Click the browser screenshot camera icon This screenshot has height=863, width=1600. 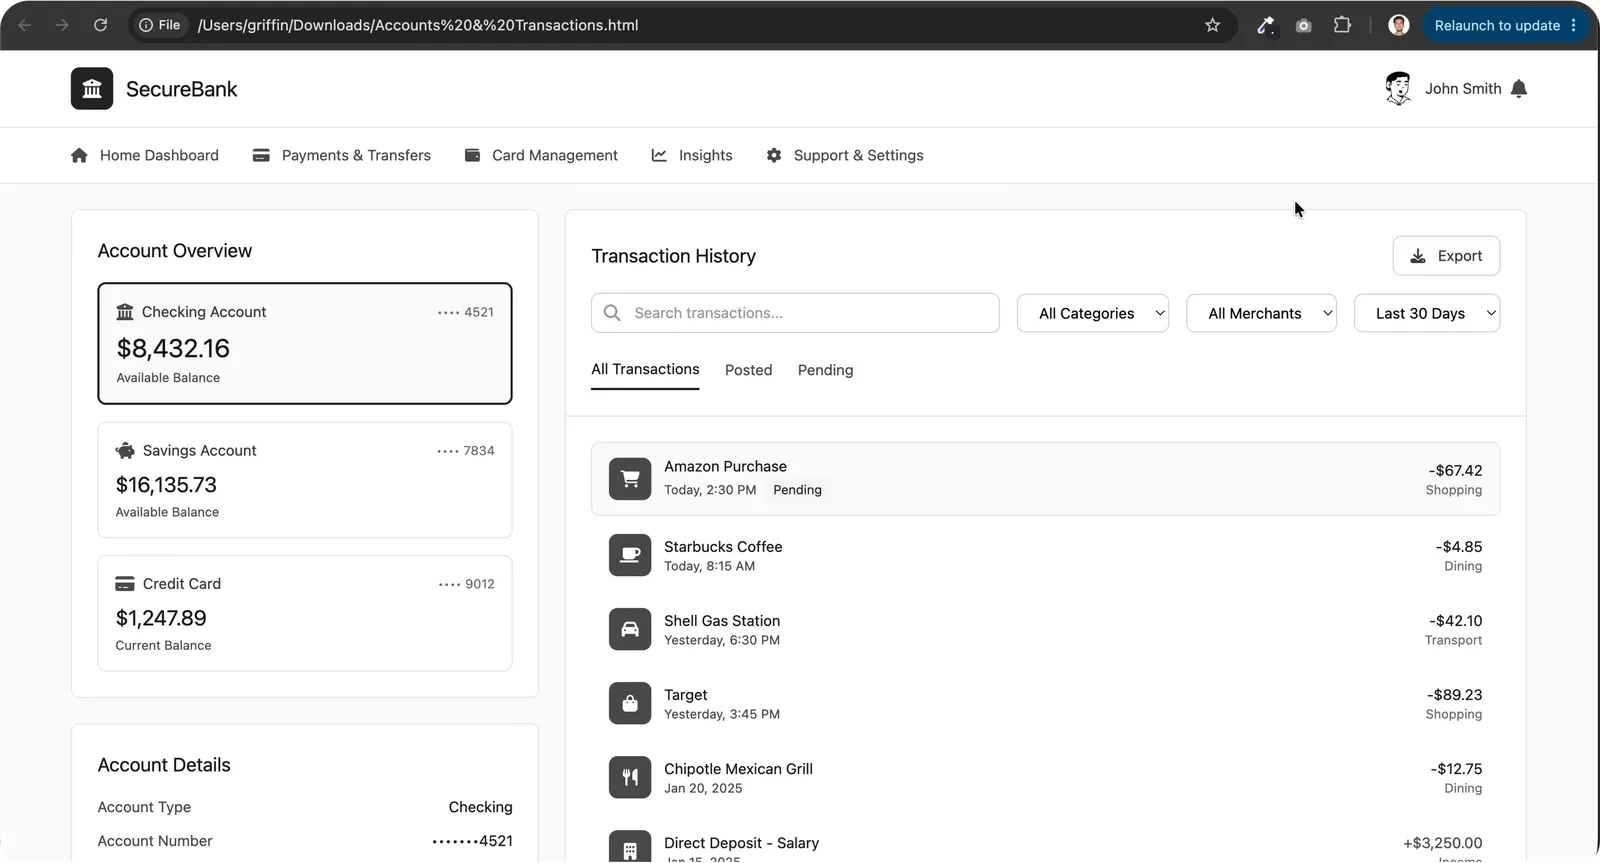pyautogui.click(x=1303, y=25)
